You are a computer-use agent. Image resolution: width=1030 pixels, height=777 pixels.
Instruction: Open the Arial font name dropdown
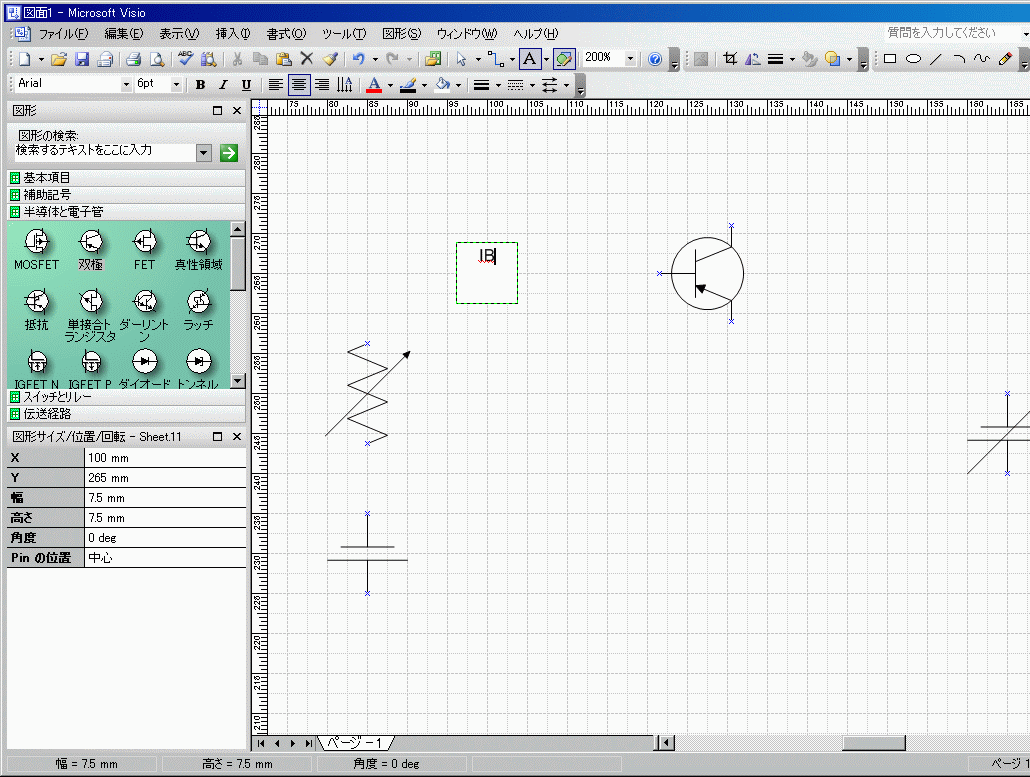126,85
